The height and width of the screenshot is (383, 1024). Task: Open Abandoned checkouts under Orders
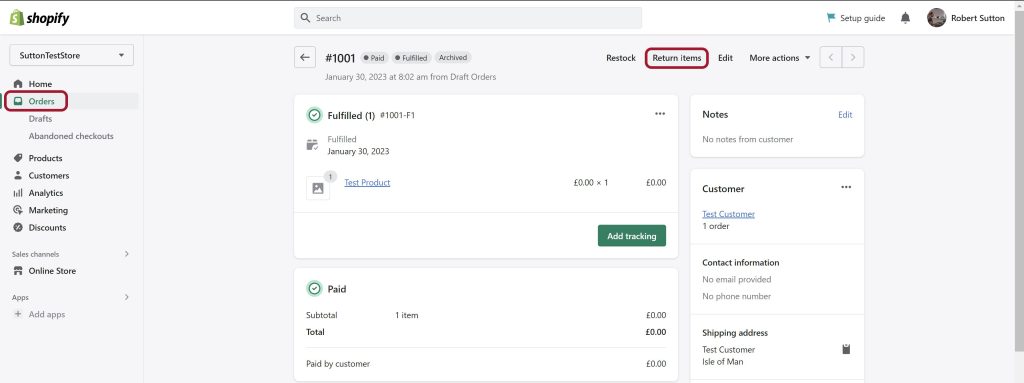[x=71, y=136]
